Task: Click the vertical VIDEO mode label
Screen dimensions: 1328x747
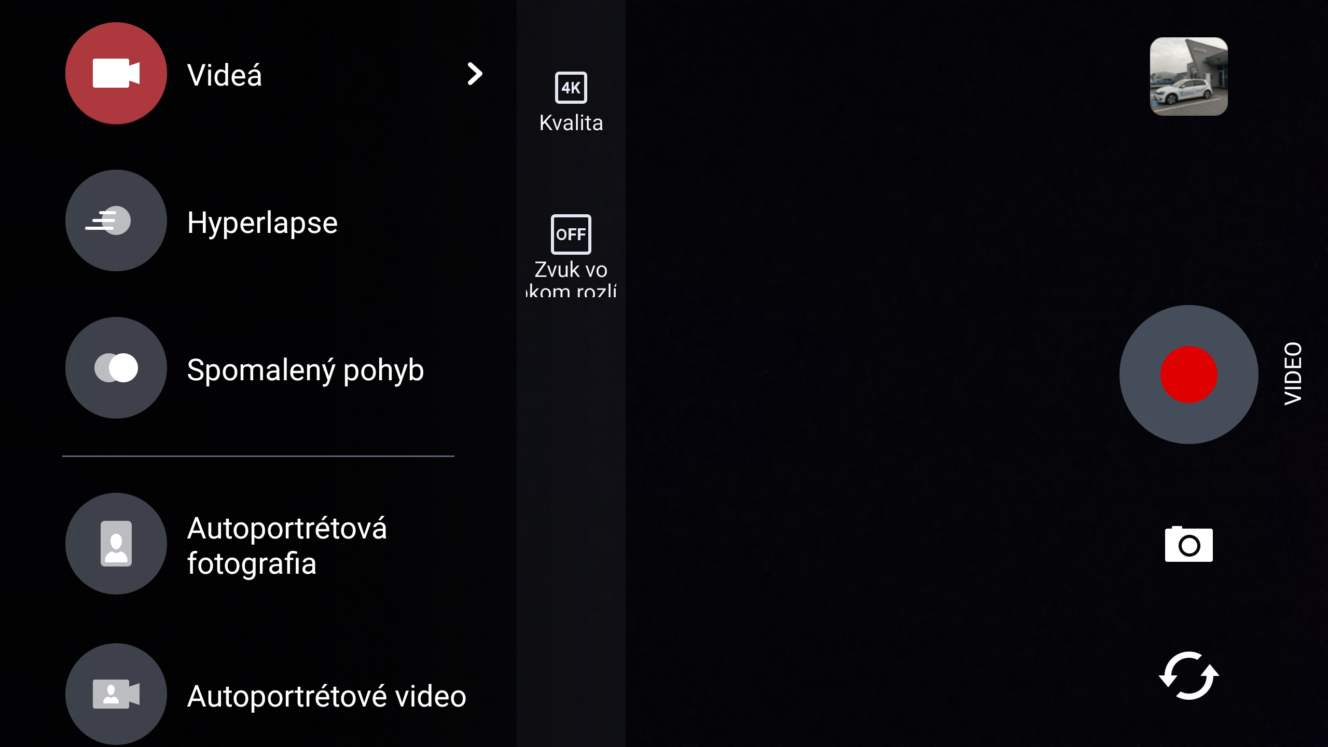Action: tap(1293, 373)
